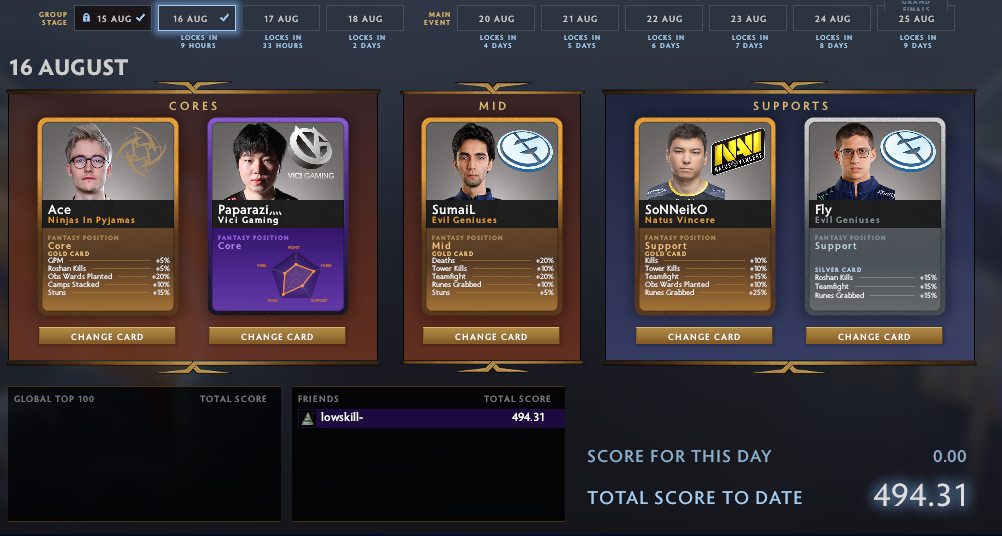
Task: Select lowskill- row in Friends leaderboard
Action: 428,418
